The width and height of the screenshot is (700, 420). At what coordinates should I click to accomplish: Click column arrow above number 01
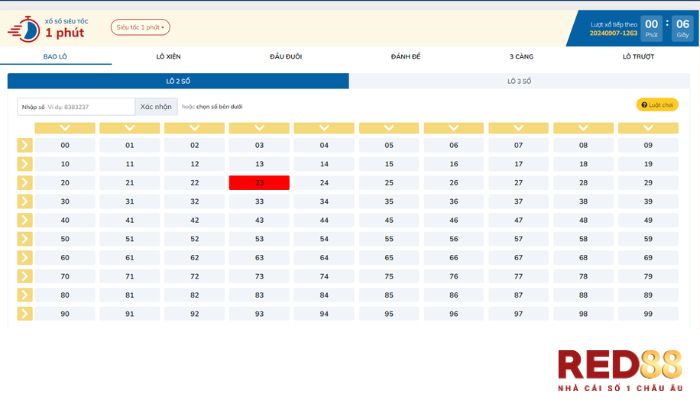tap(129, 128)
